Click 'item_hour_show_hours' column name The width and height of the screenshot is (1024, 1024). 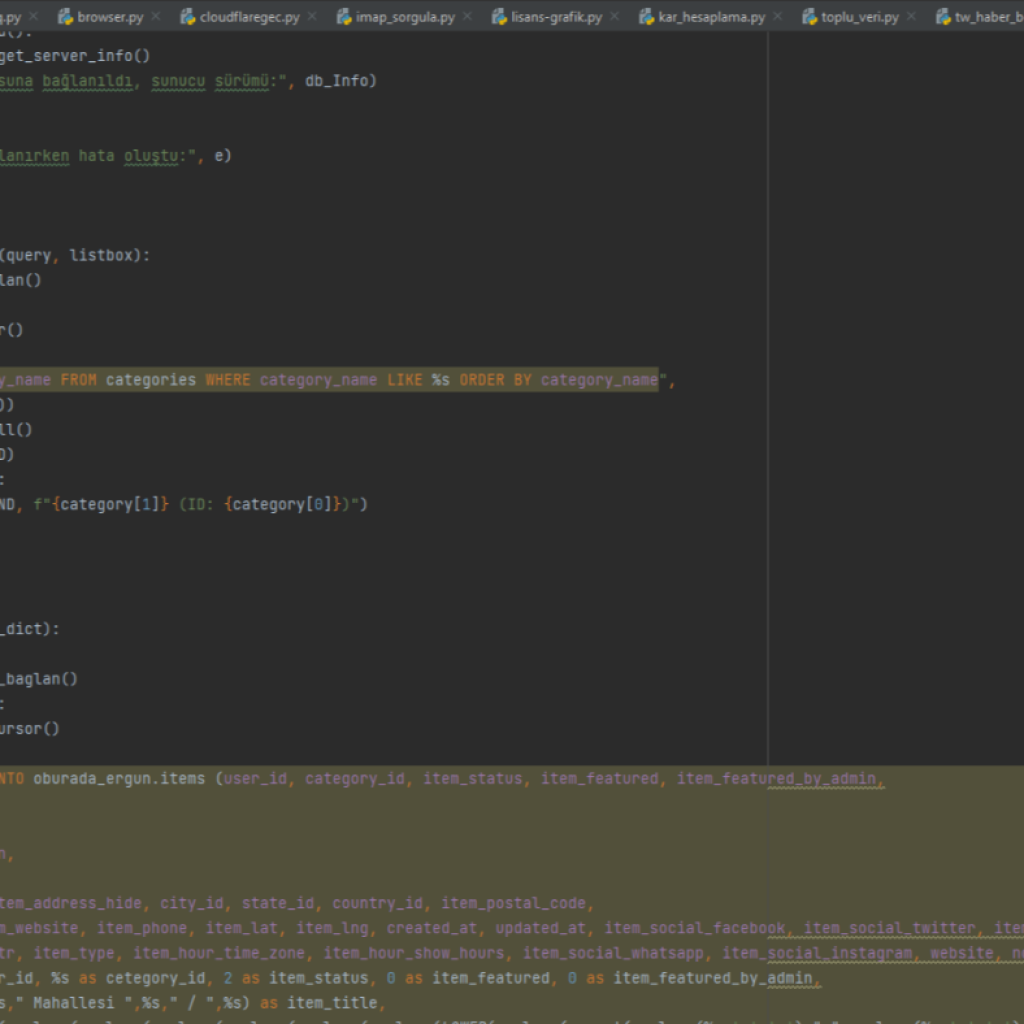414,953
